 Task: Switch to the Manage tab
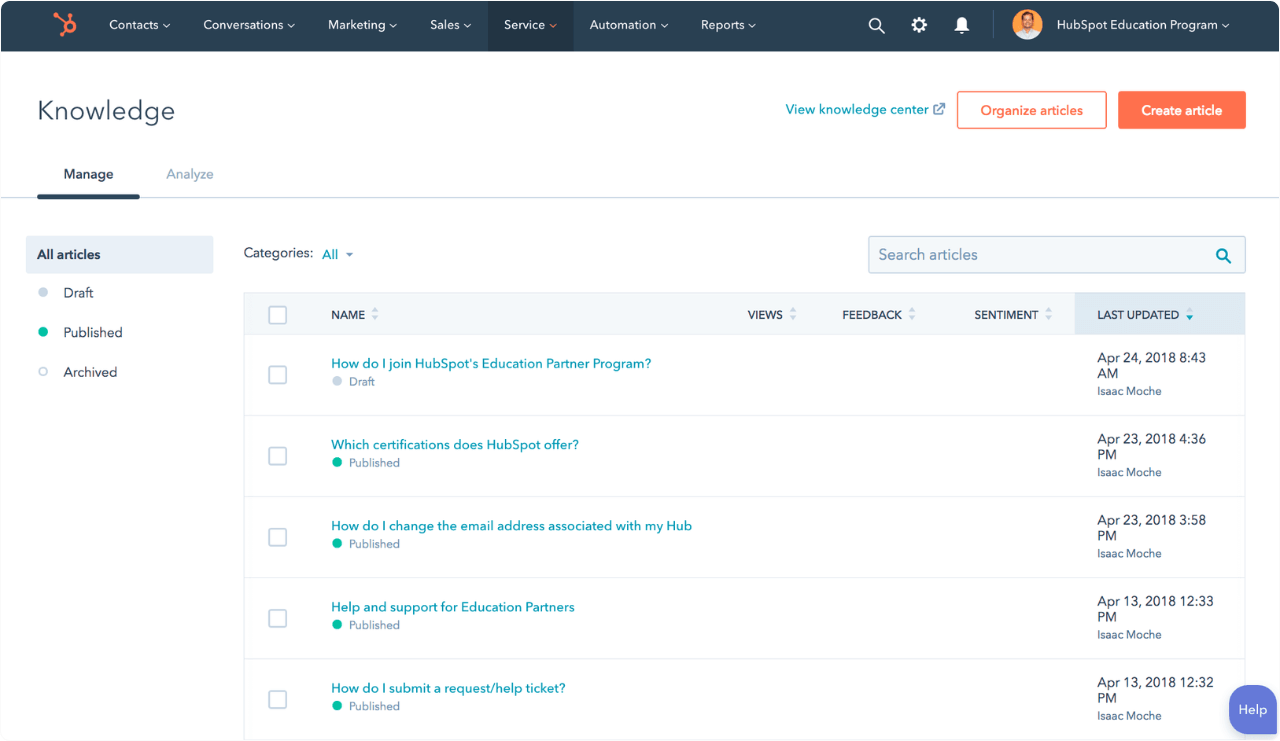(x=88, y=174)
